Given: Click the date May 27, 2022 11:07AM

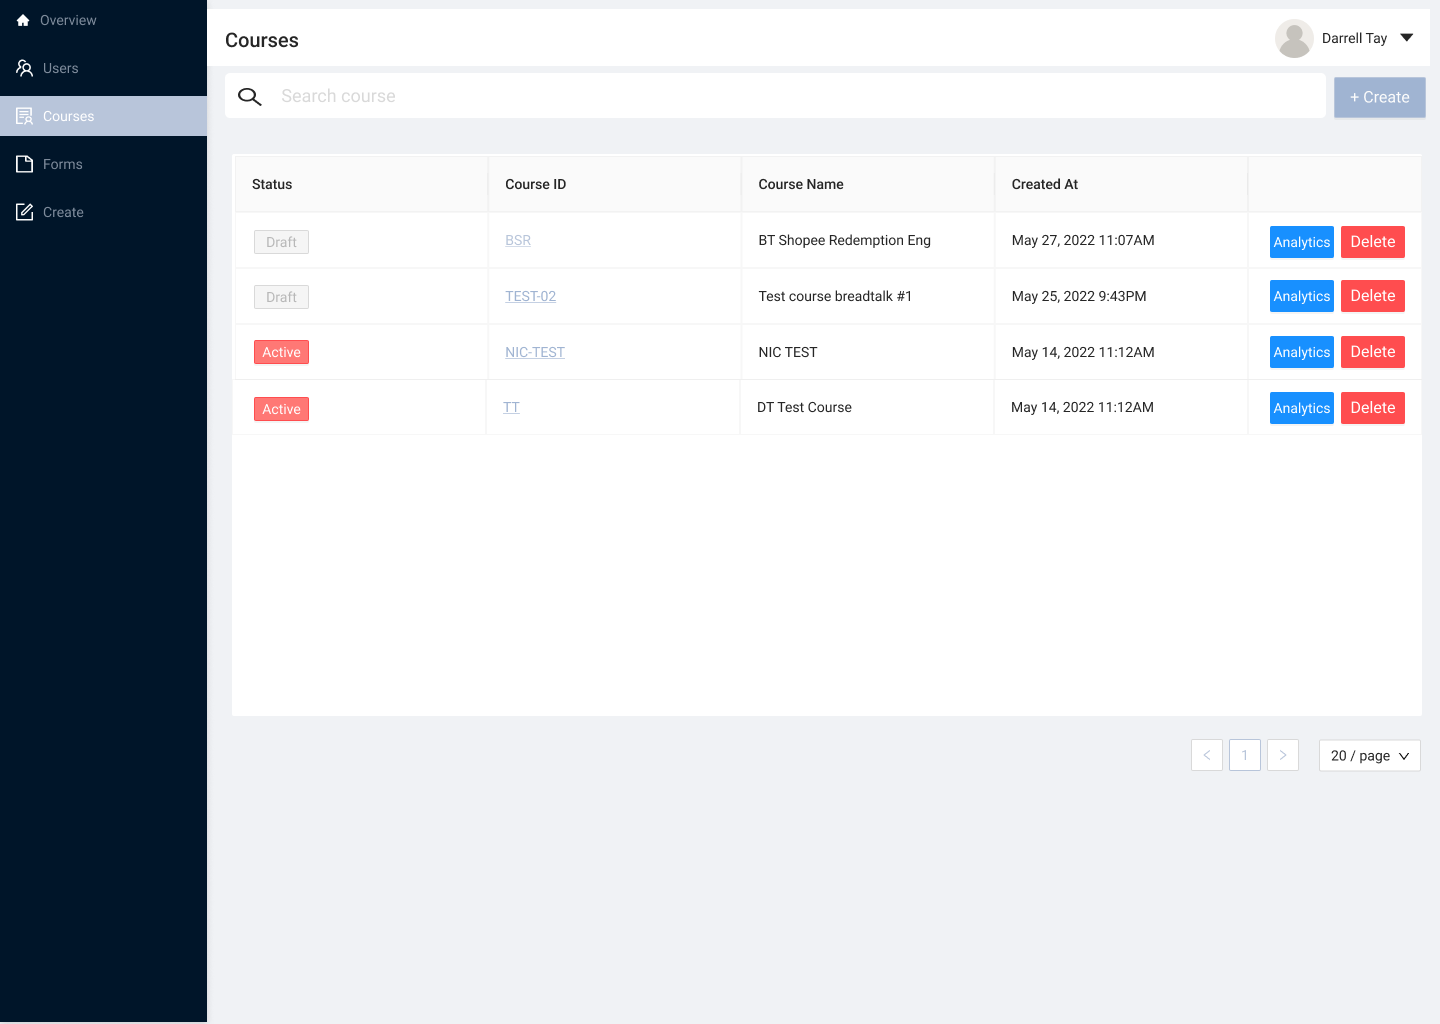Looking at the screenshot, I should [x=1083, y=240].
